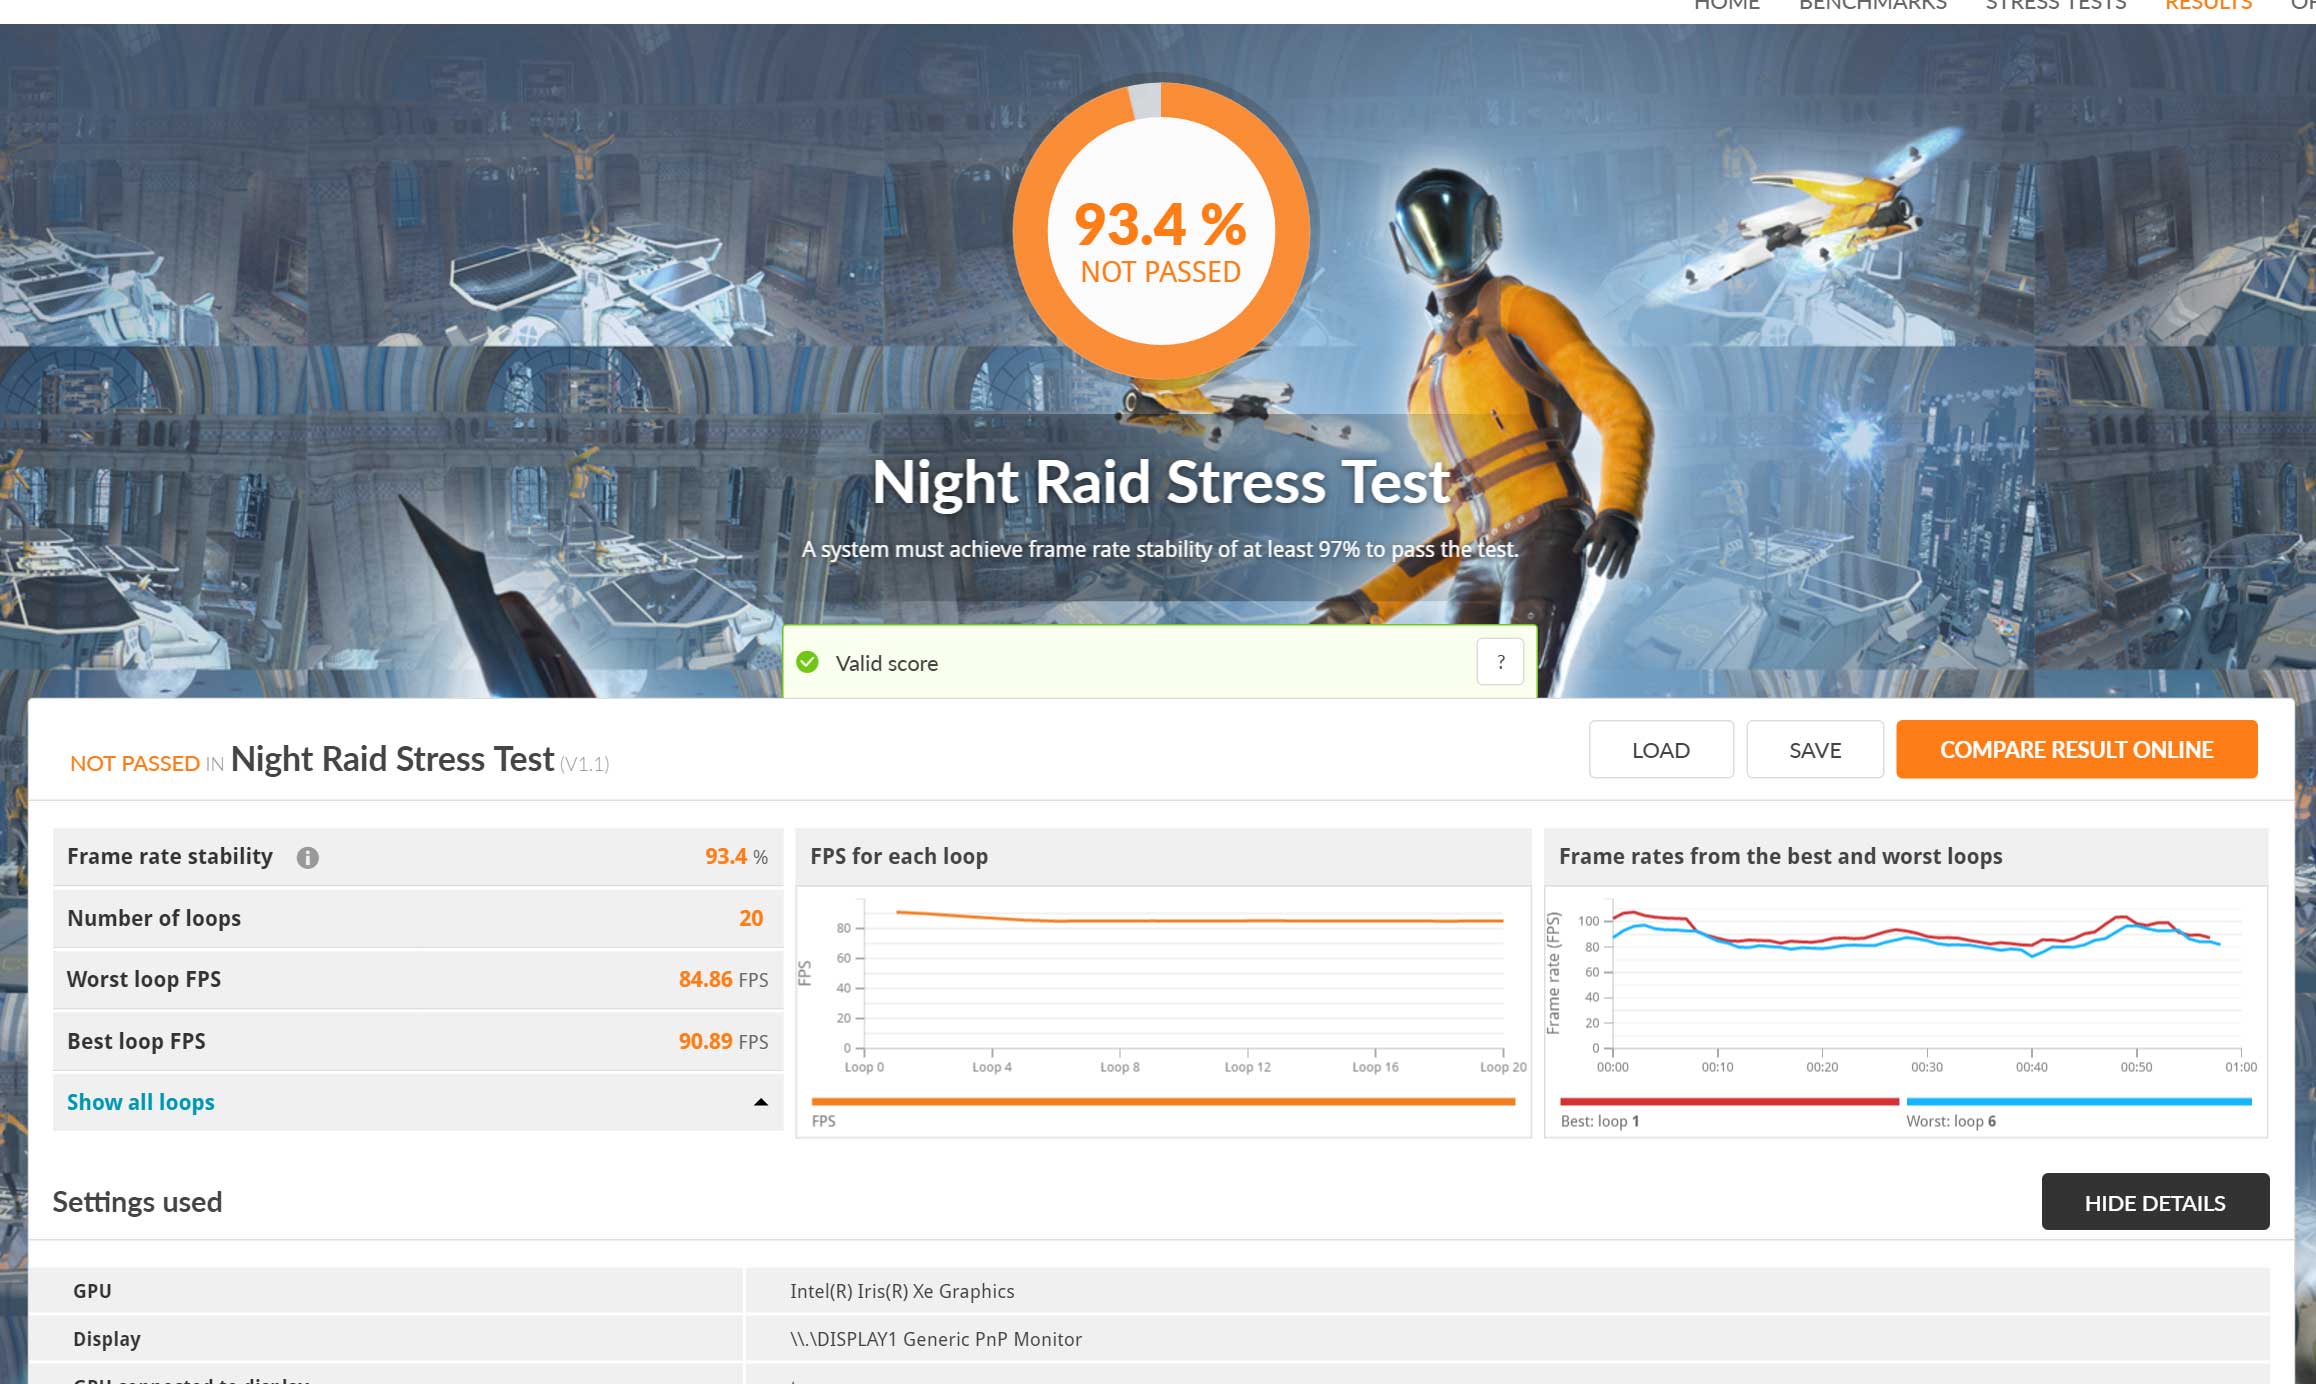Click the Show all loops link
2316x1384 pixels.
click(141, 1102)
